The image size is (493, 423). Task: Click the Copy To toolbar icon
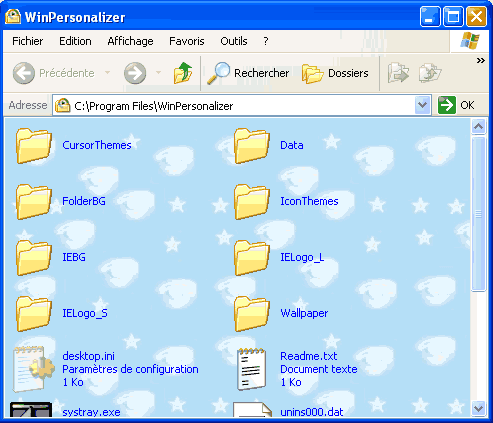click(x=430, y=73)
